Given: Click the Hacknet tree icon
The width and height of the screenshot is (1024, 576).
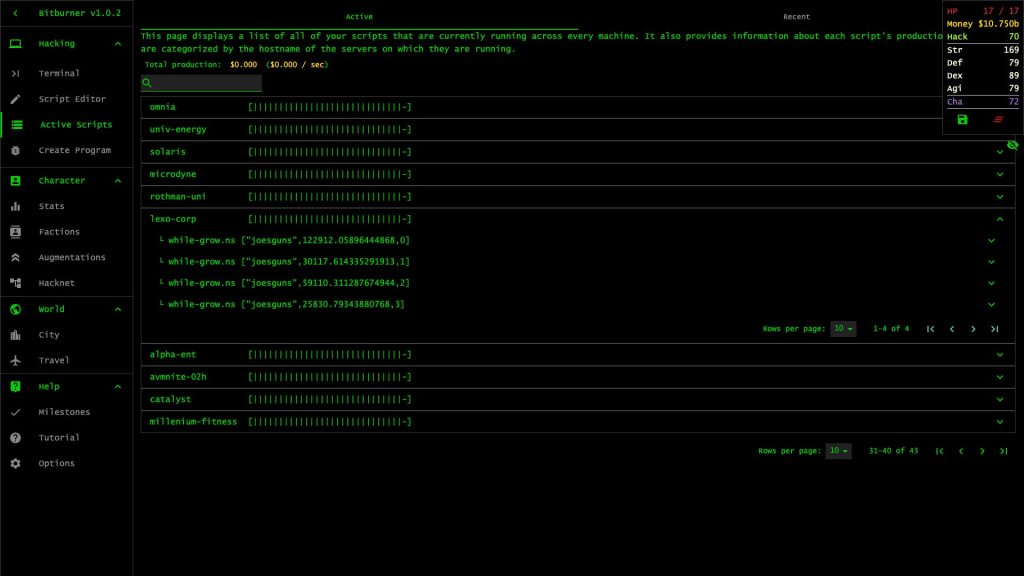Looking at the screenshot, I should (x=15, y=283).
